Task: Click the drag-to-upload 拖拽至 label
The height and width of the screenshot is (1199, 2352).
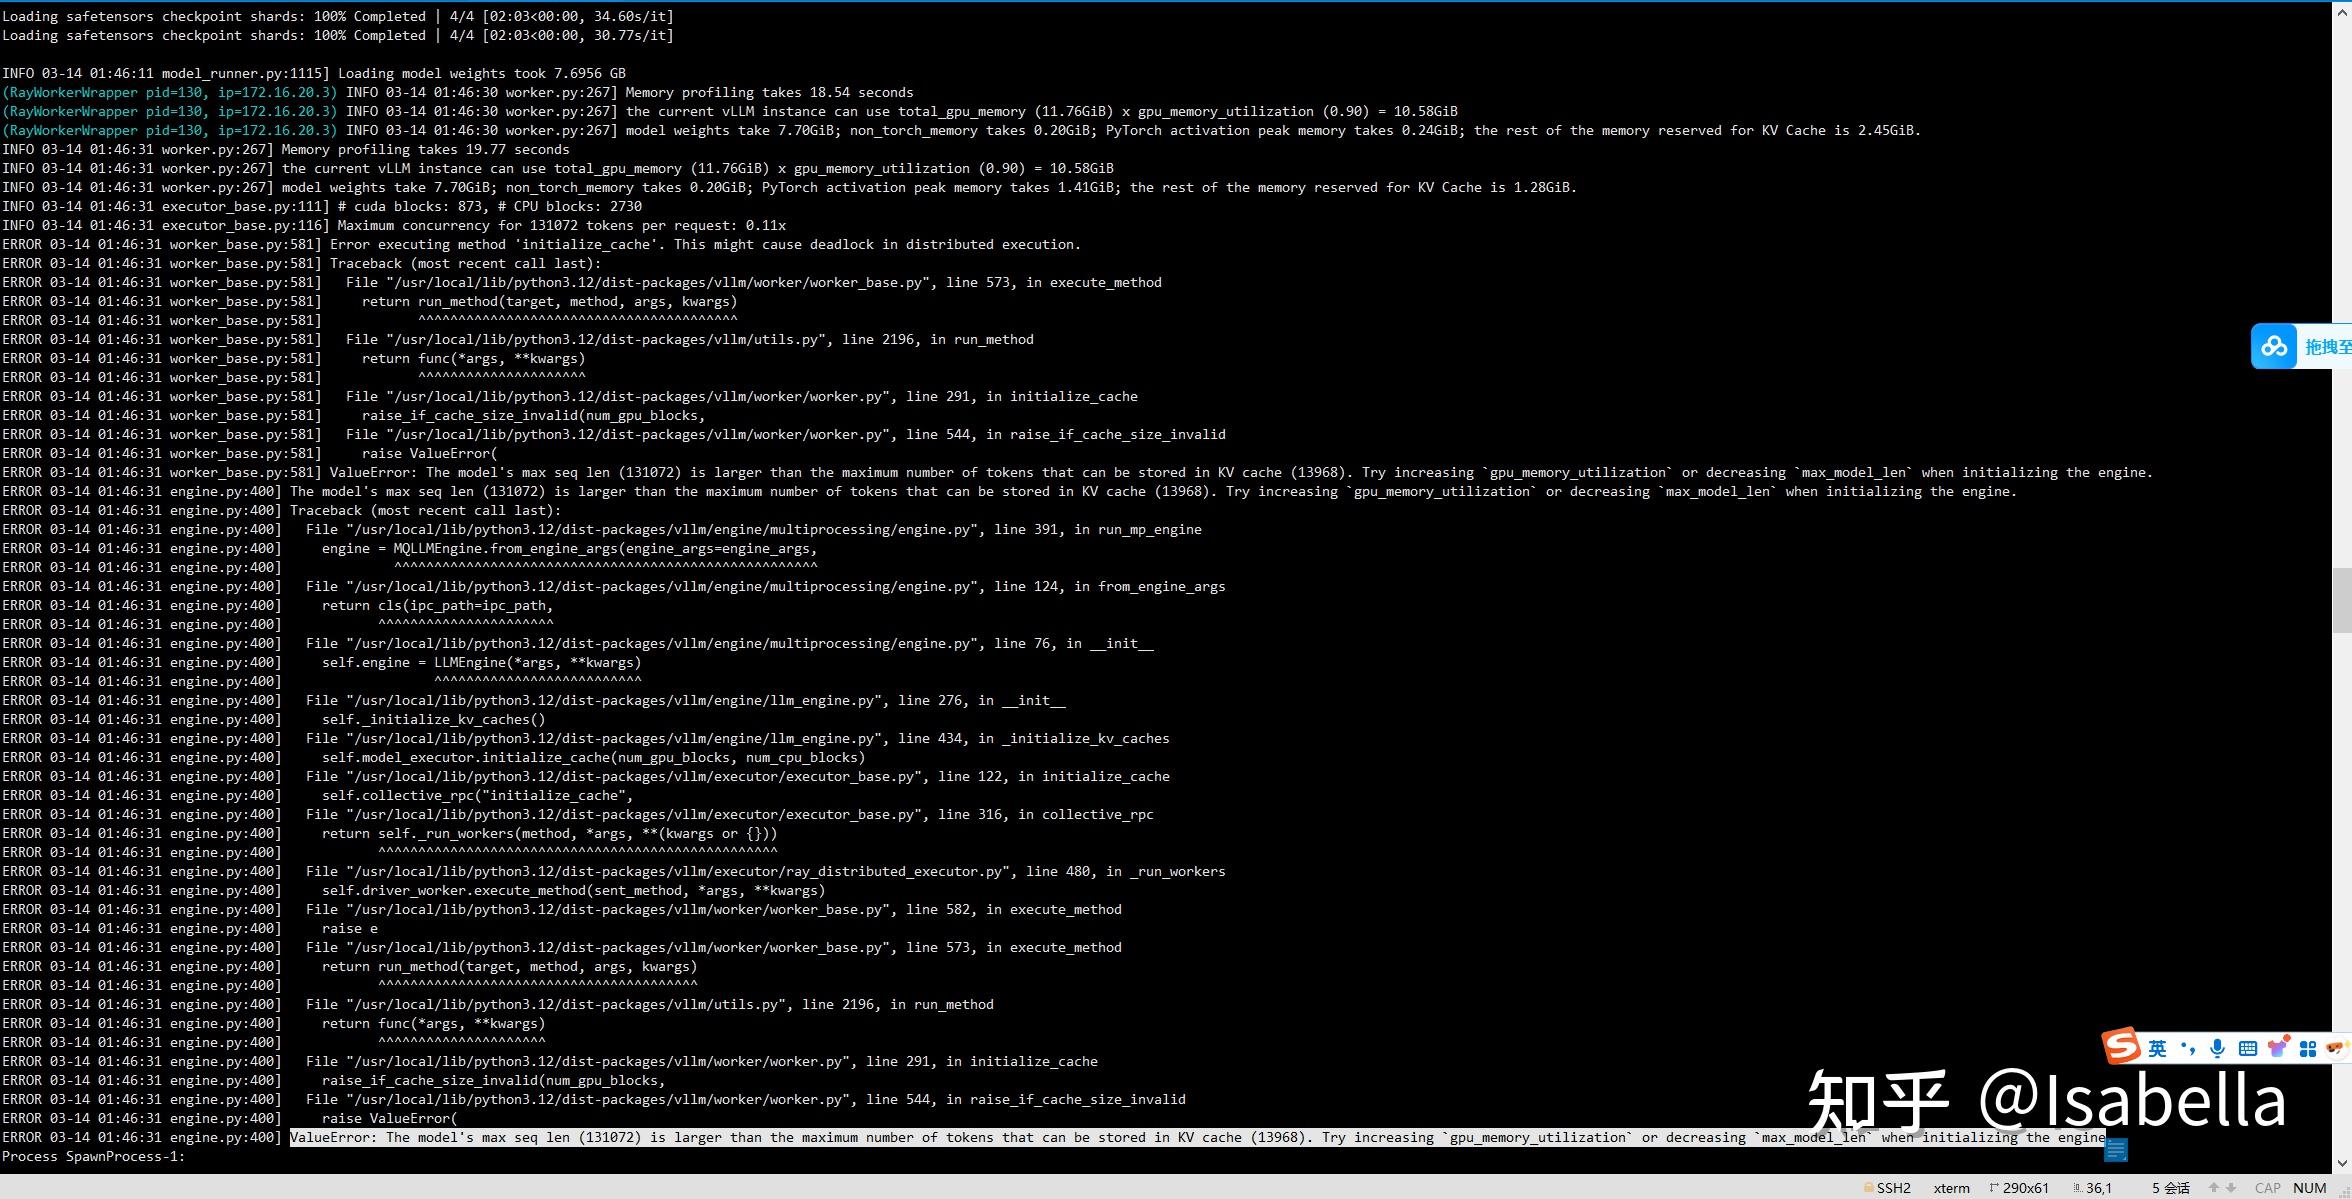Action: click(2327, 347)
